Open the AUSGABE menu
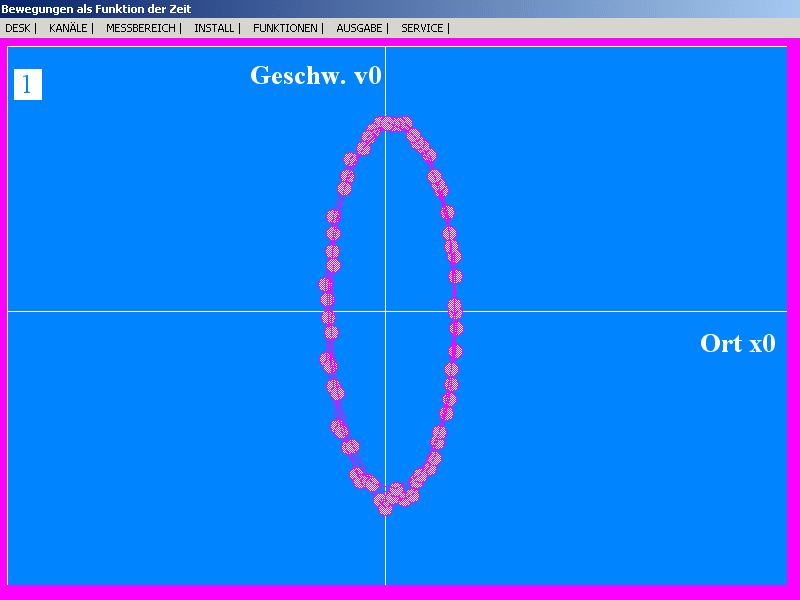Image resolution: width=800 pixels, height=600 pixels. click(x=359, y=28)
